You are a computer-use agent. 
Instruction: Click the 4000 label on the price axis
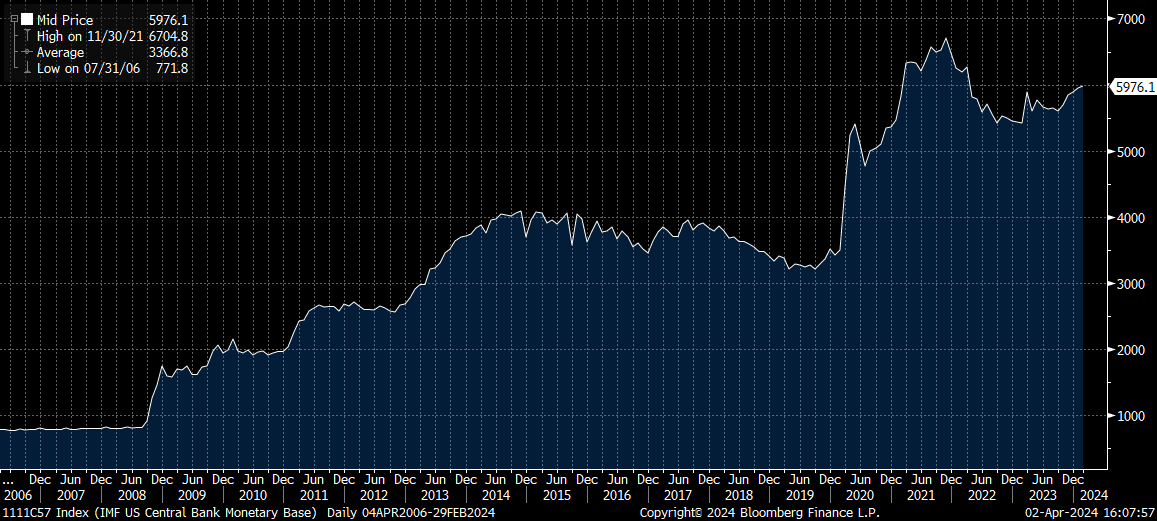[1131, 218]
